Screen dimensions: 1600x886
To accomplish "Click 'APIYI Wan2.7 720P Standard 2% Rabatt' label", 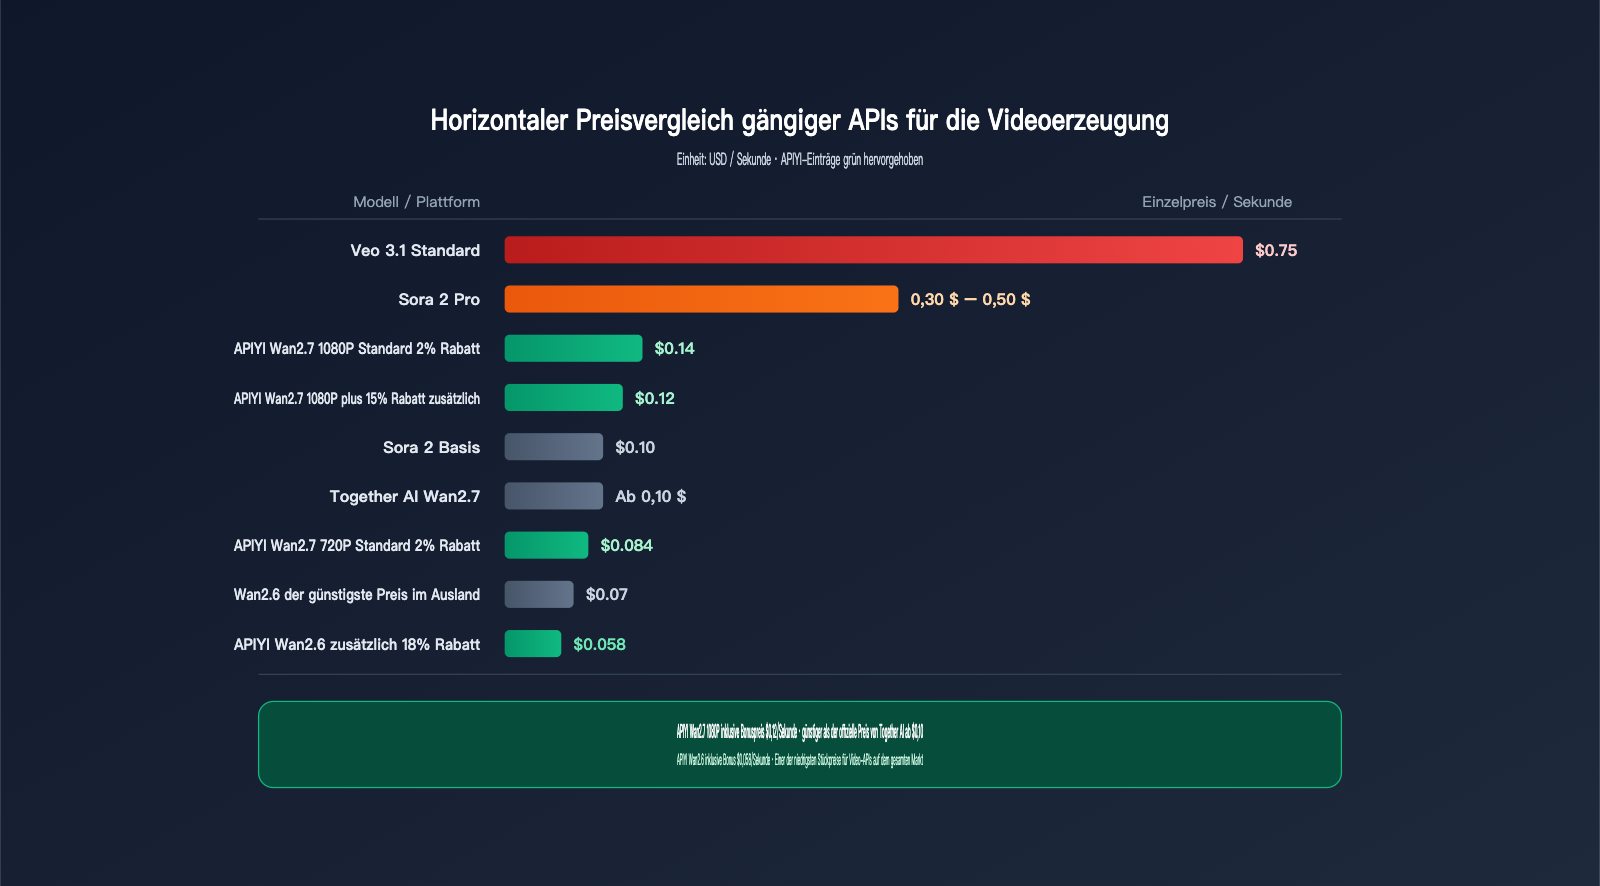I will [357, 545].
